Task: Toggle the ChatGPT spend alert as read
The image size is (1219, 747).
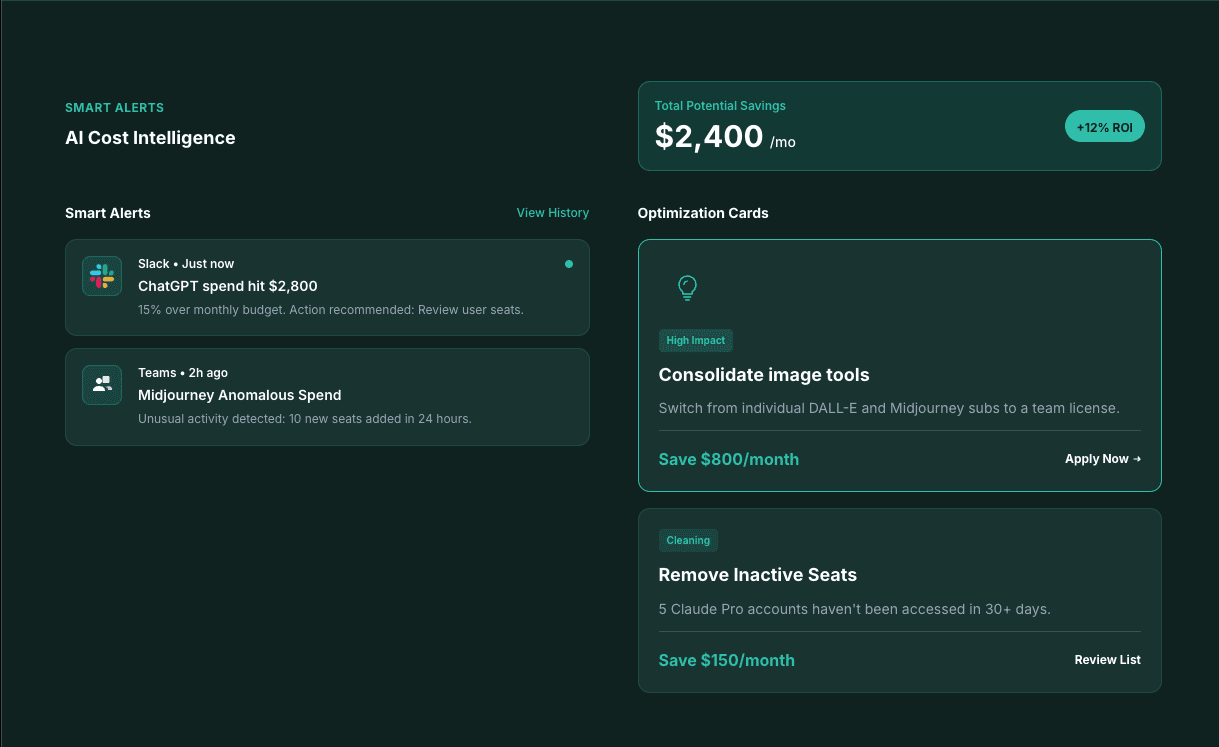Action: pos(327,286)
